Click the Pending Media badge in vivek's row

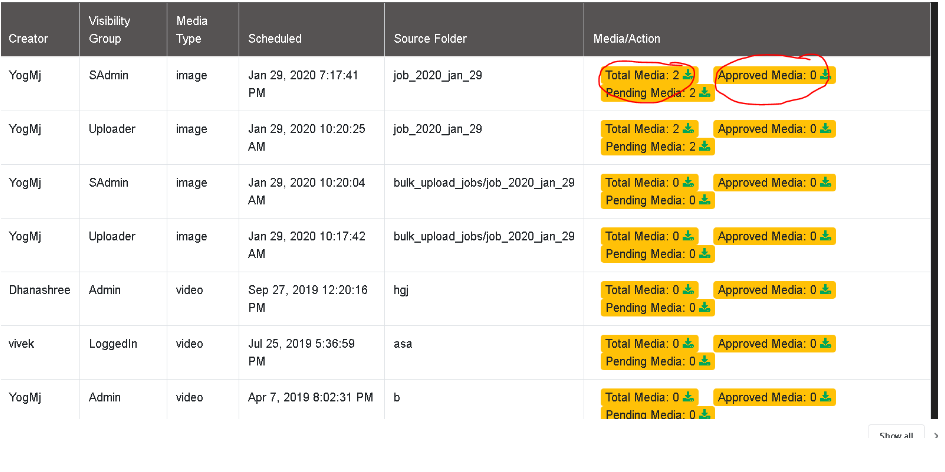658,362
